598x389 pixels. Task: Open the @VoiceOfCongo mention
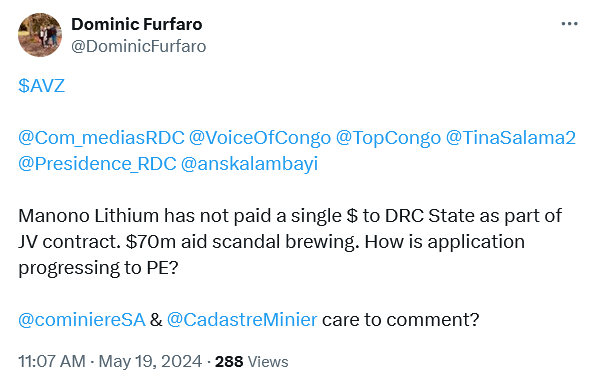click(260, 138)
